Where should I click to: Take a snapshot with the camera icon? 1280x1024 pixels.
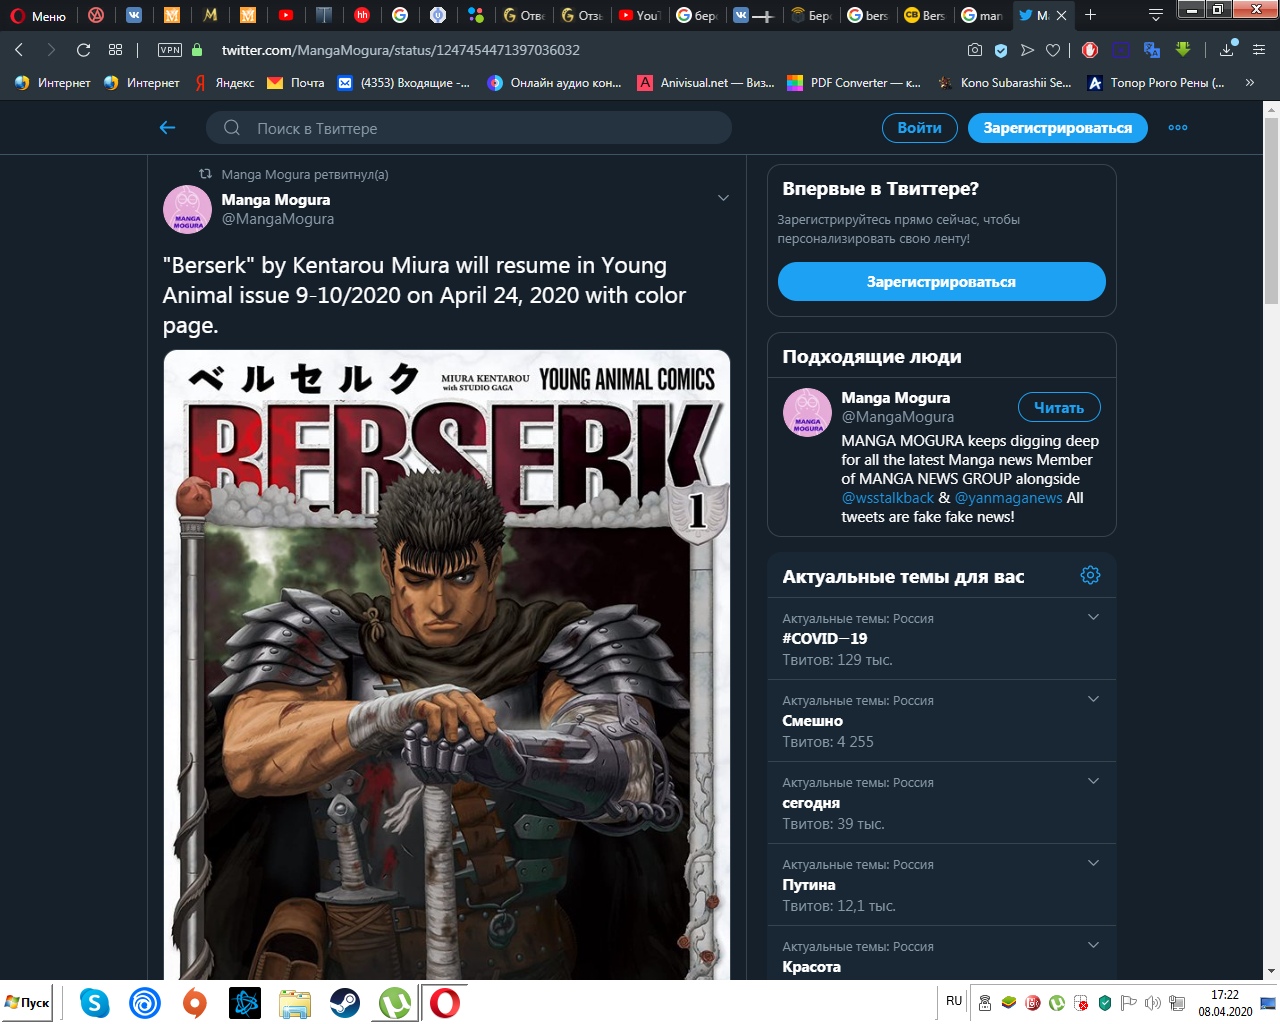(x=975, y=49)
